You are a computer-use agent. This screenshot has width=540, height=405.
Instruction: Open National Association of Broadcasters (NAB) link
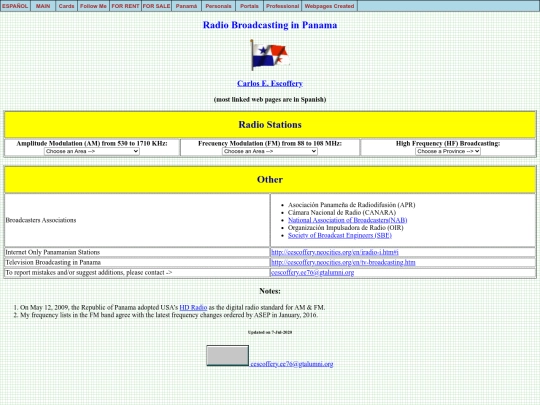(347, 220)
